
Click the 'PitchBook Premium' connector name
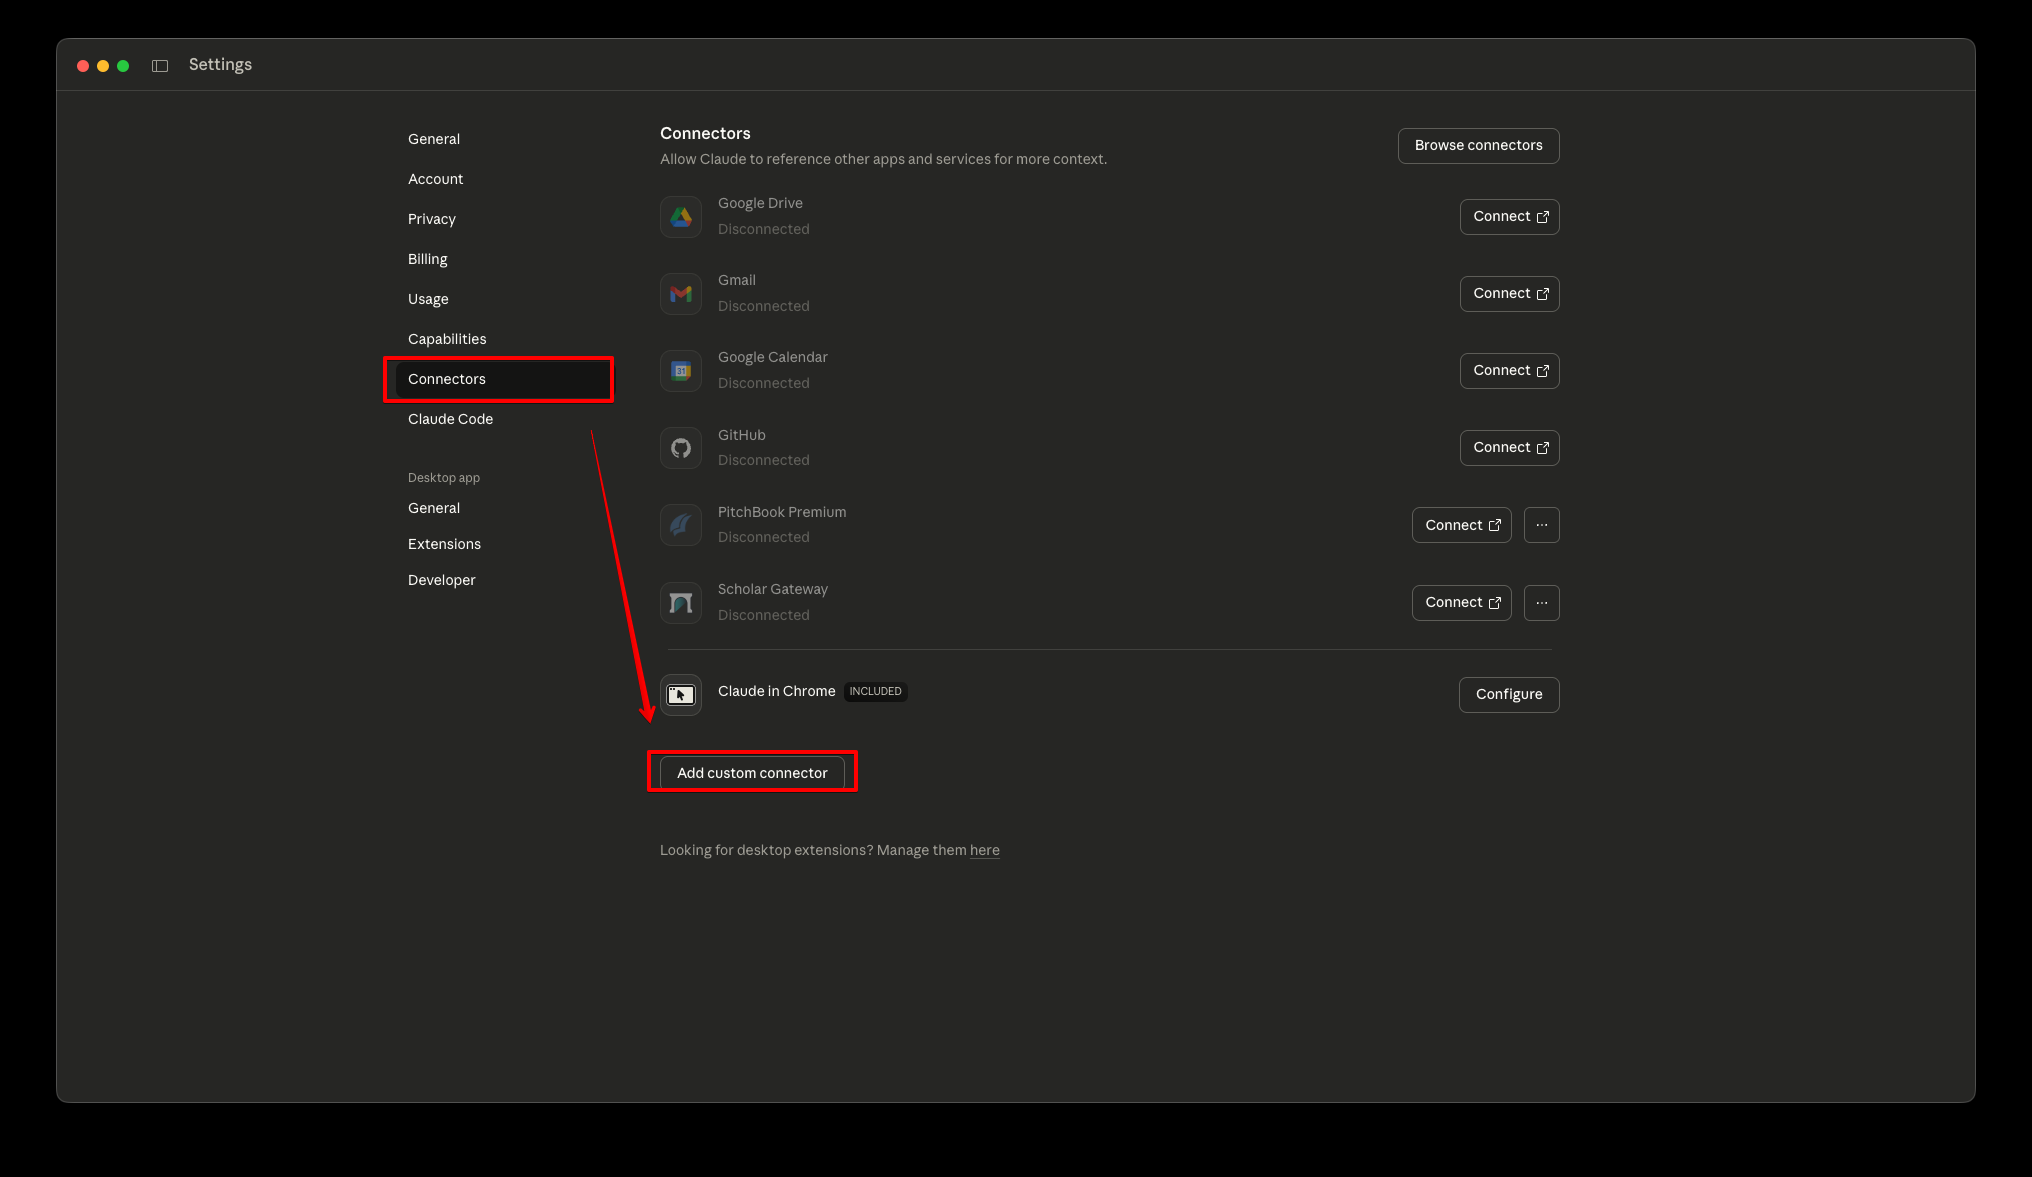[782, 512]
